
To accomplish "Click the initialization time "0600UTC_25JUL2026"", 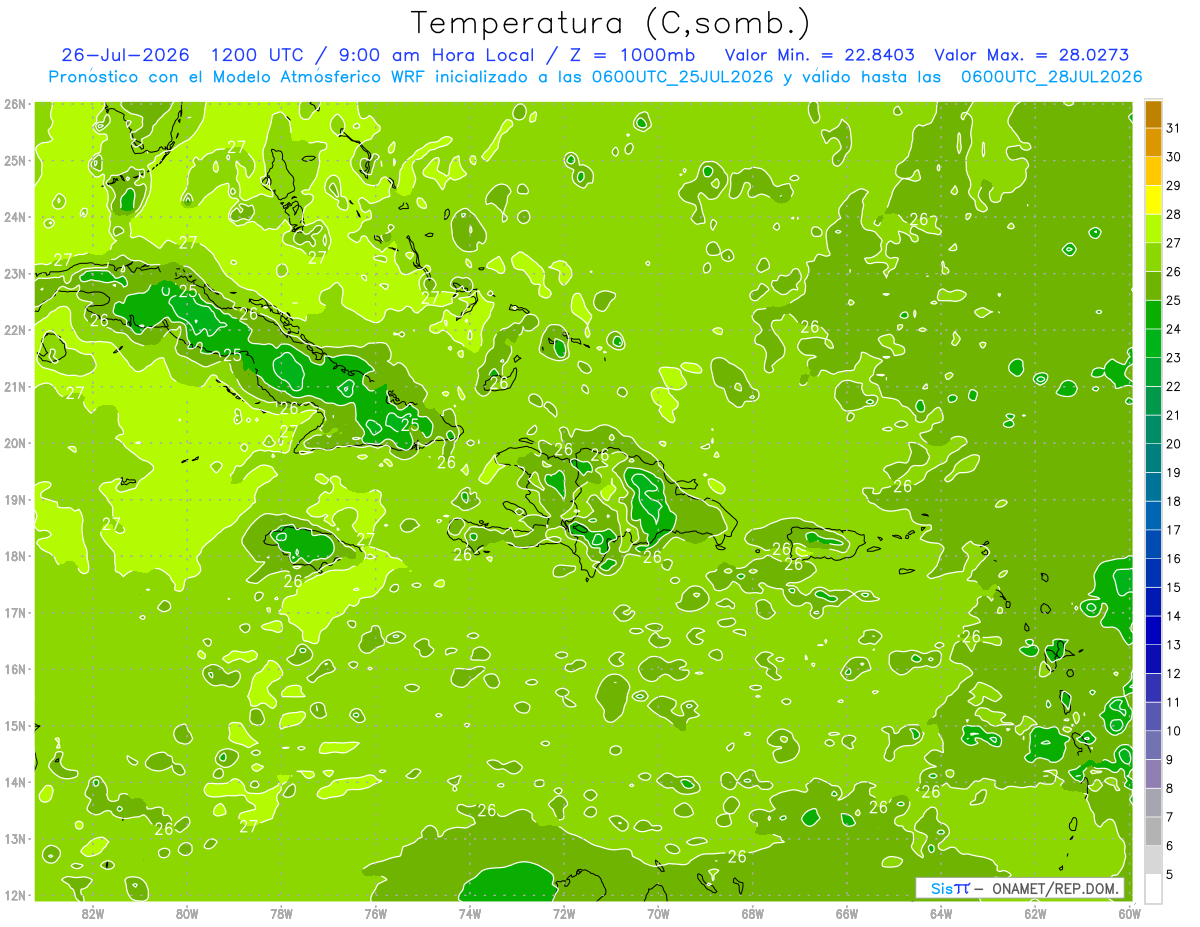I will [681, 77].
